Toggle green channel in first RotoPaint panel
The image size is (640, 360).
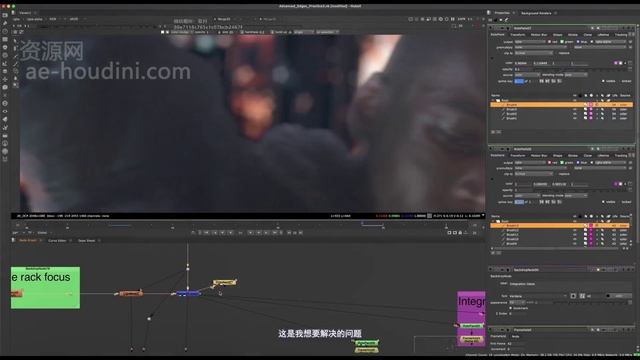tap(562, 42)
